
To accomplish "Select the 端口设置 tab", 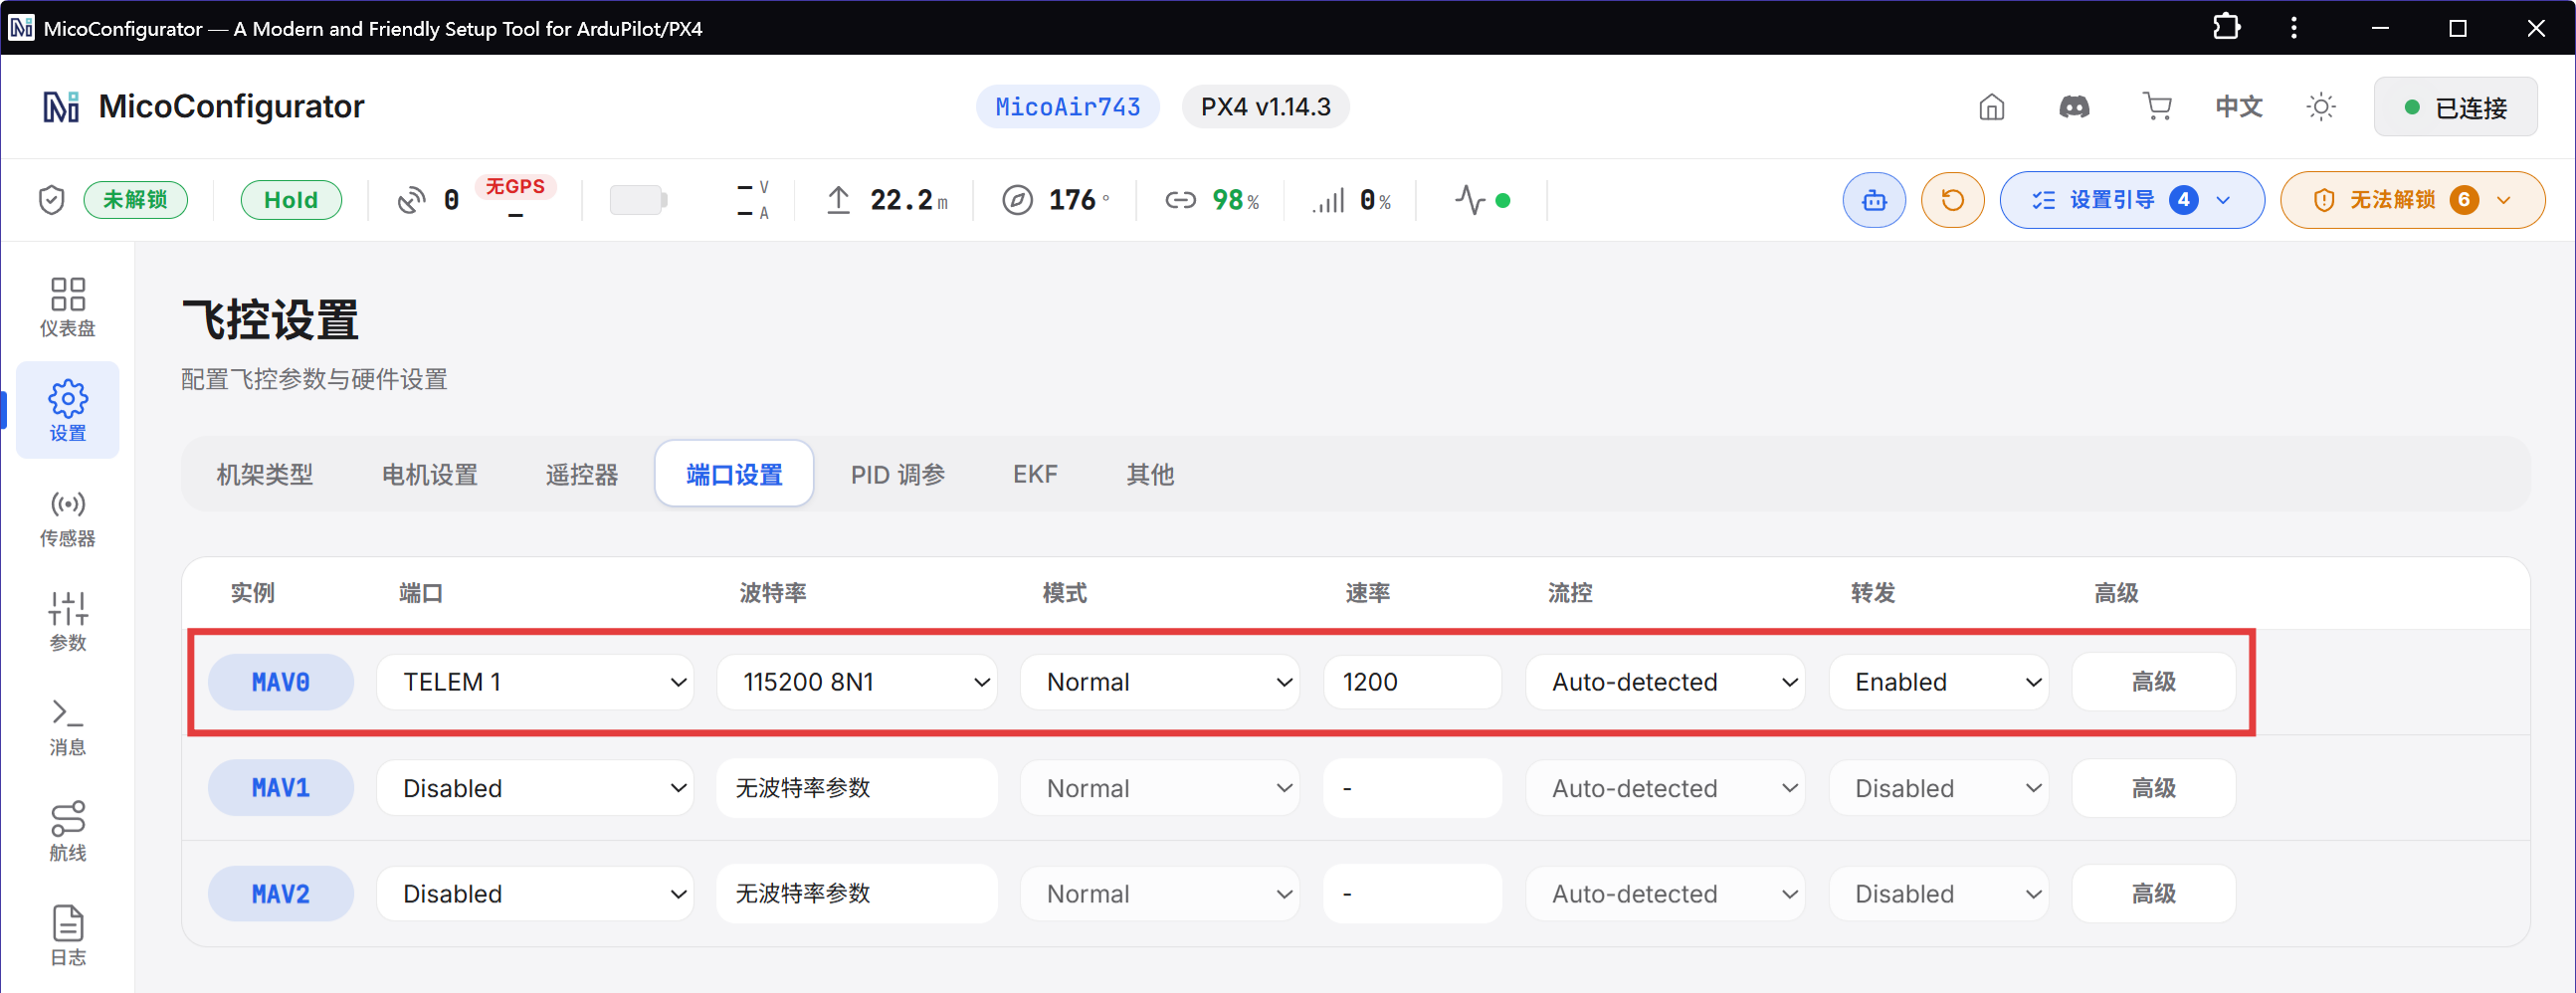I will [x=734, y=474].
